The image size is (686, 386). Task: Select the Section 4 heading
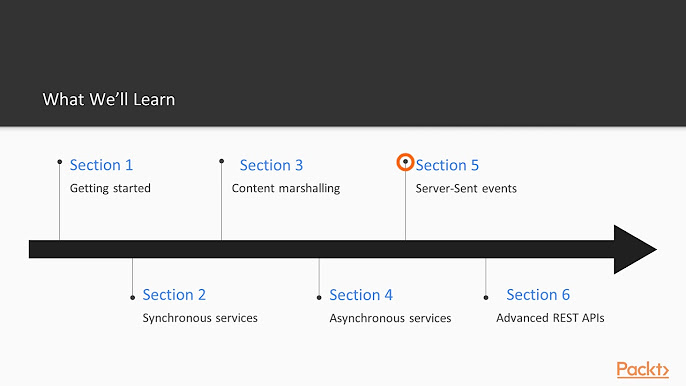click(361, 295)
